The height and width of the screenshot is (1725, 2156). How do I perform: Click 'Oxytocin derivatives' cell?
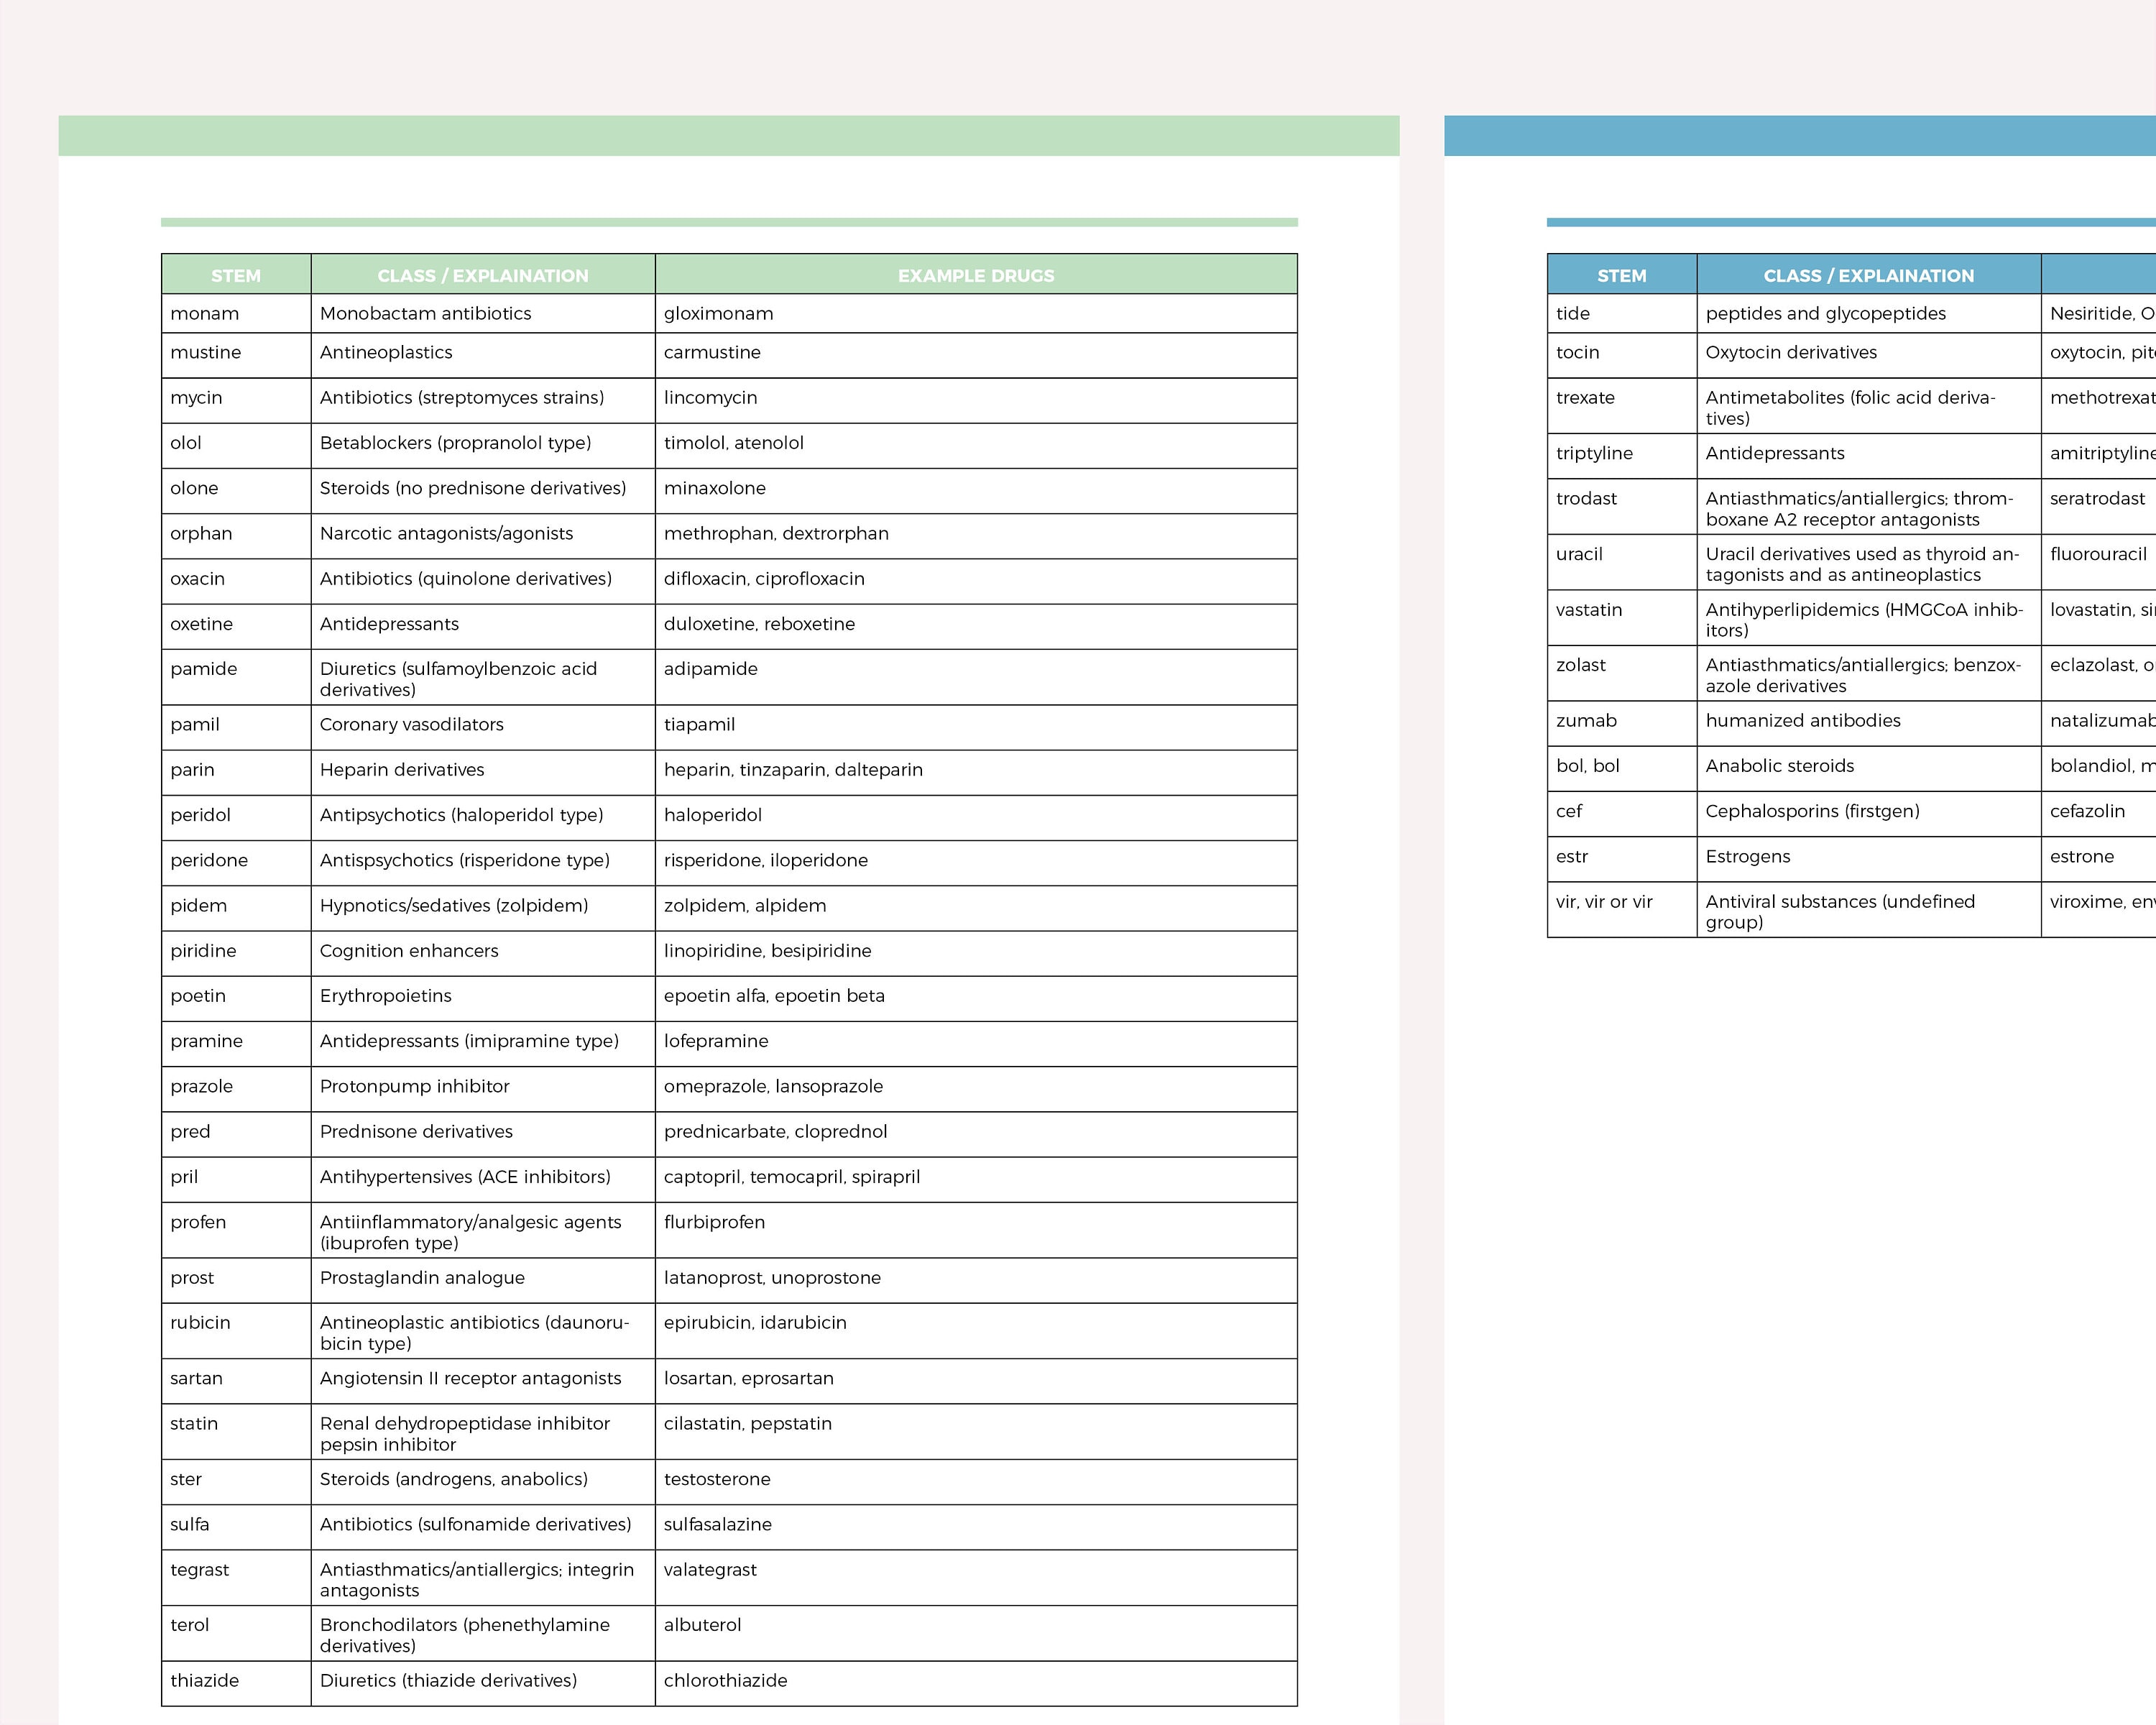[1869, 355]
